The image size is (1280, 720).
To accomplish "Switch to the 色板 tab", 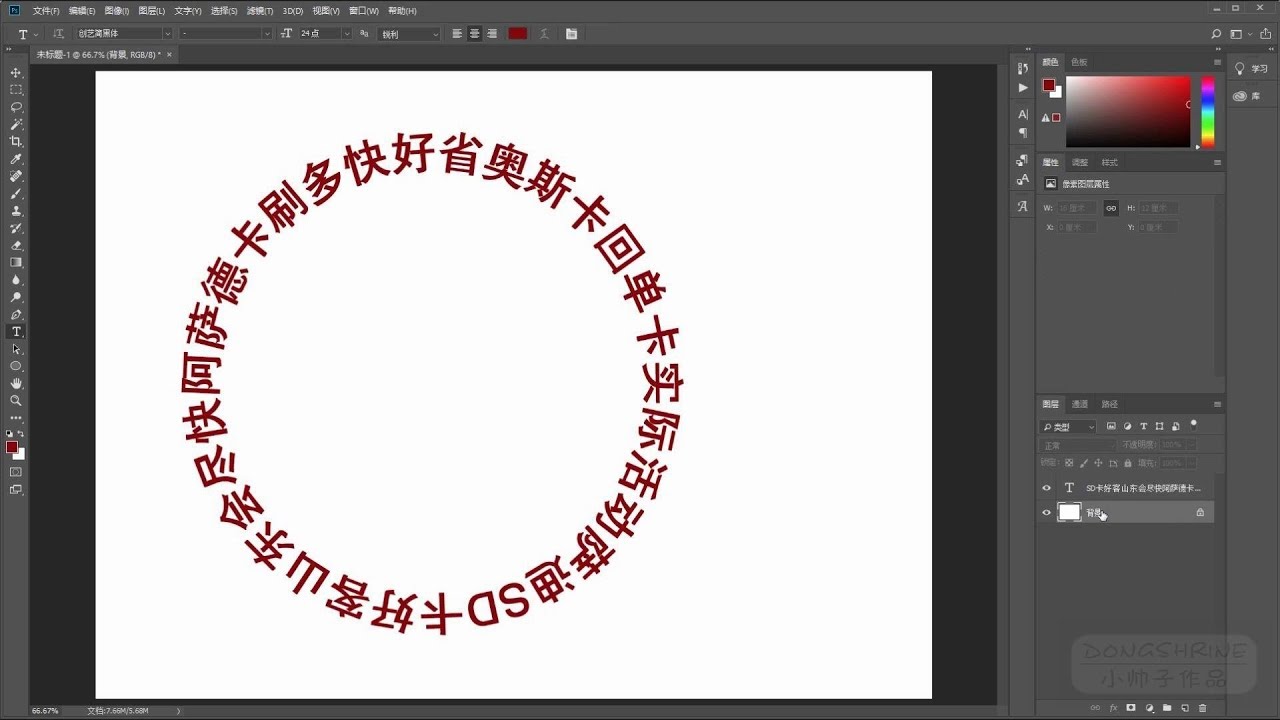I will coord(1079,62).
